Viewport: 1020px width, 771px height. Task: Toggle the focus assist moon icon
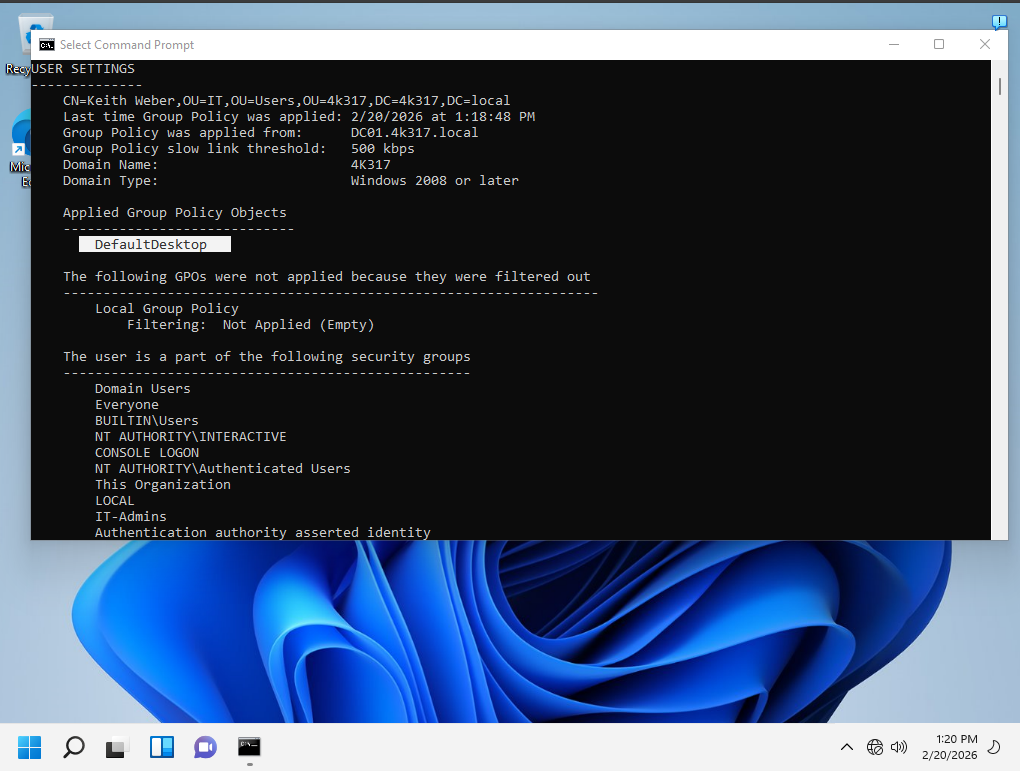click(x=994, y=747)
